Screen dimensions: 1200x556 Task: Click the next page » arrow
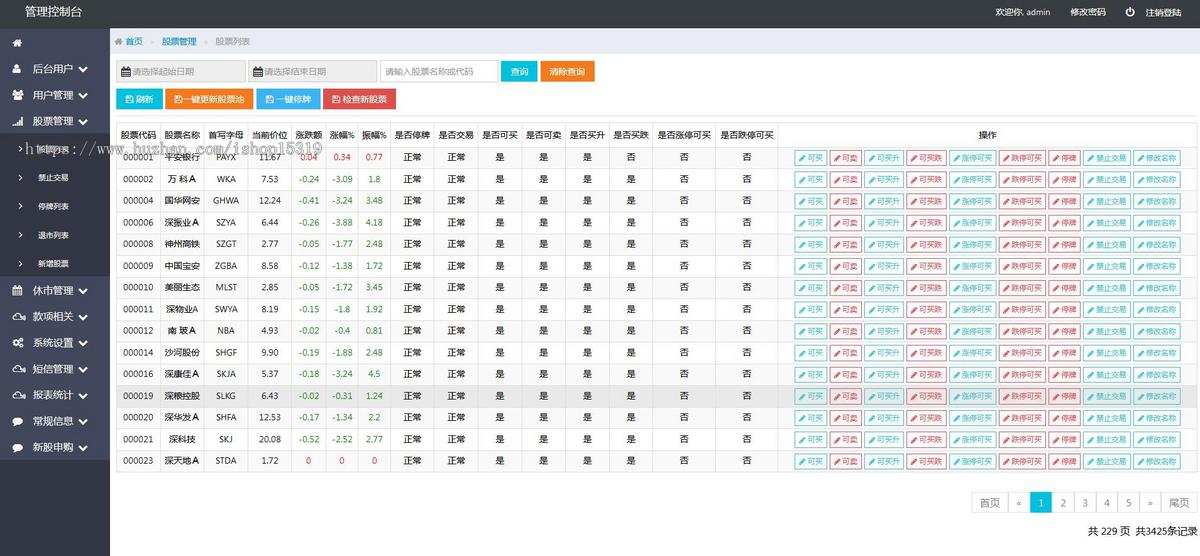tap(1150, 503)
